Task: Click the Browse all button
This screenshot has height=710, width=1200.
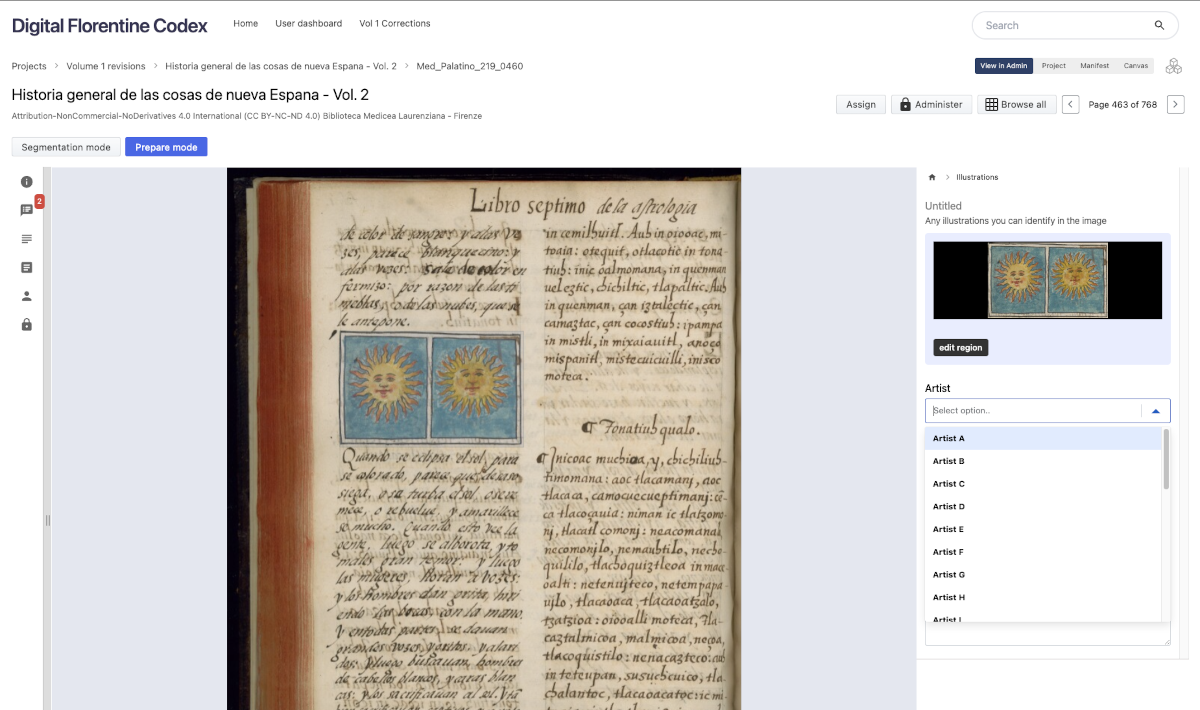Action: pyautogui.click(x=1016, y=104)
